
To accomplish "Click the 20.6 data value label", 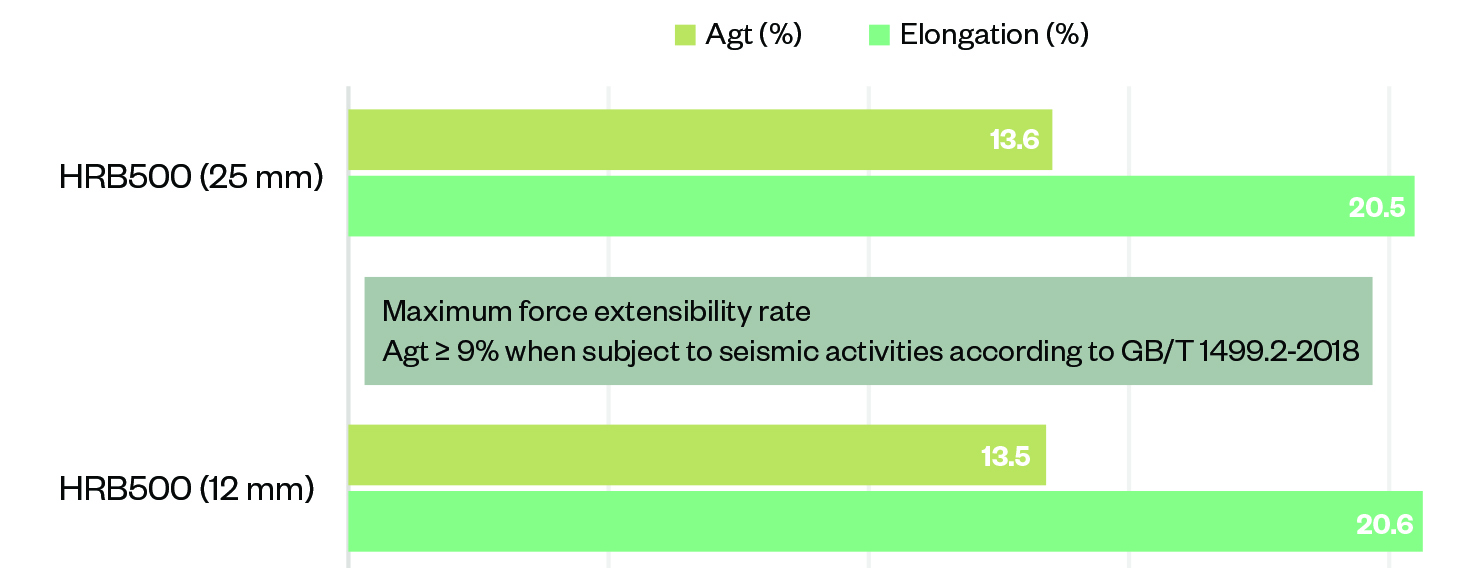I will 1385,522.
